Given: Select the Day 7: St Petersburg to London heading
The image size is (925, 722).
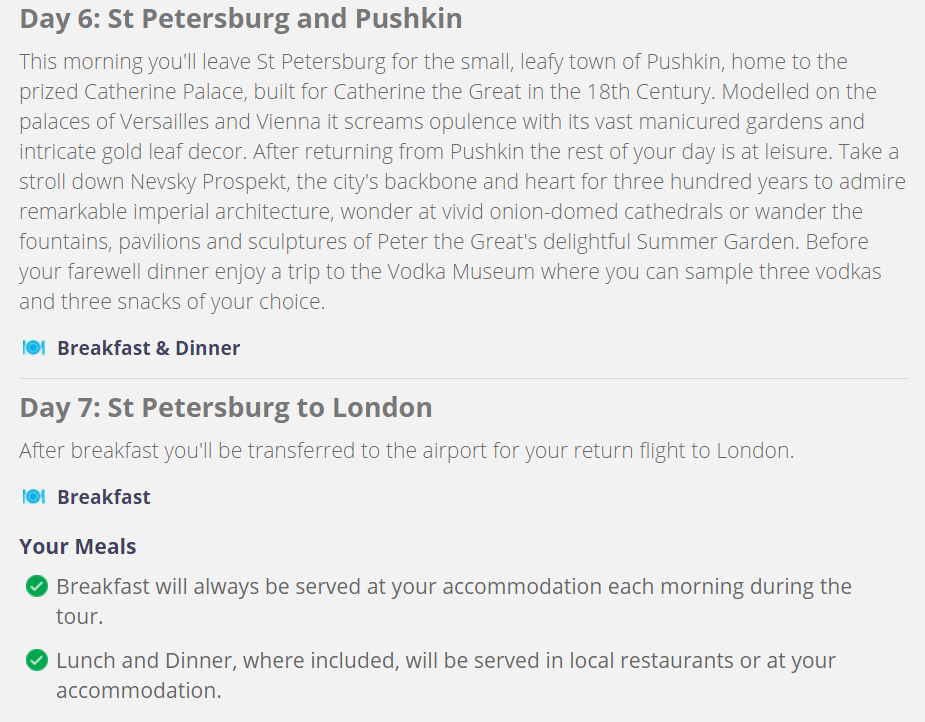Looking at the screenshot, I should 226,408.
